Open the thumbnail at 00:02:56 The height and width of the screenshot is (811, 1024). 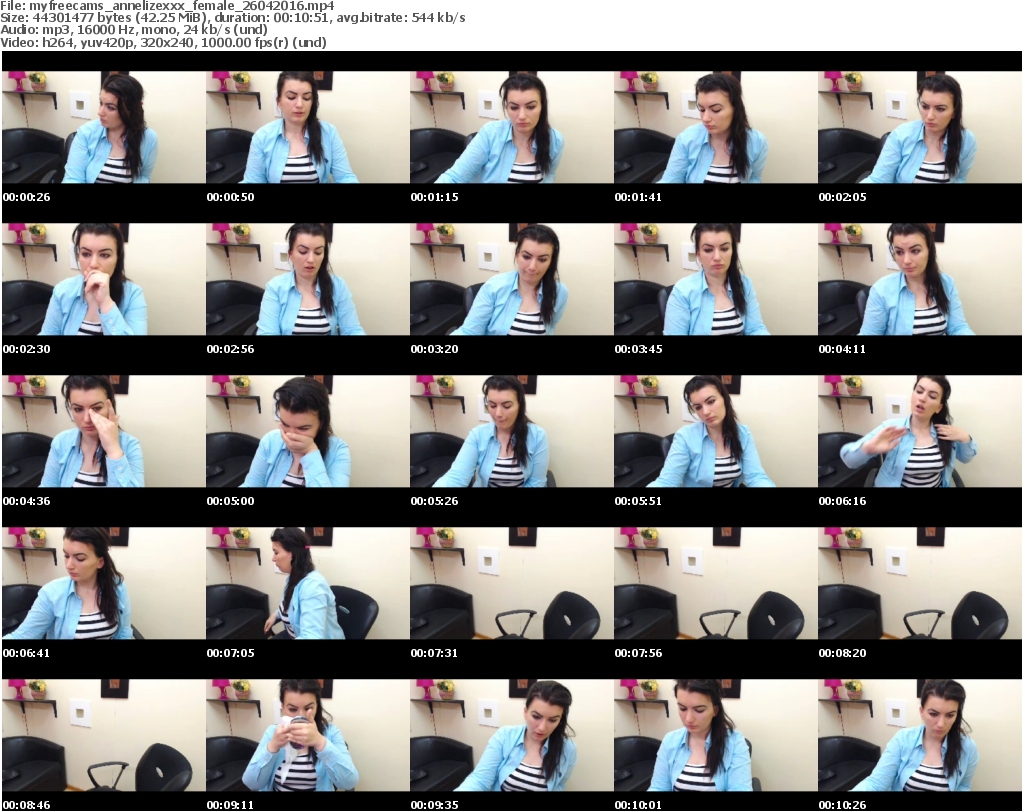click(x=308, y=279)
